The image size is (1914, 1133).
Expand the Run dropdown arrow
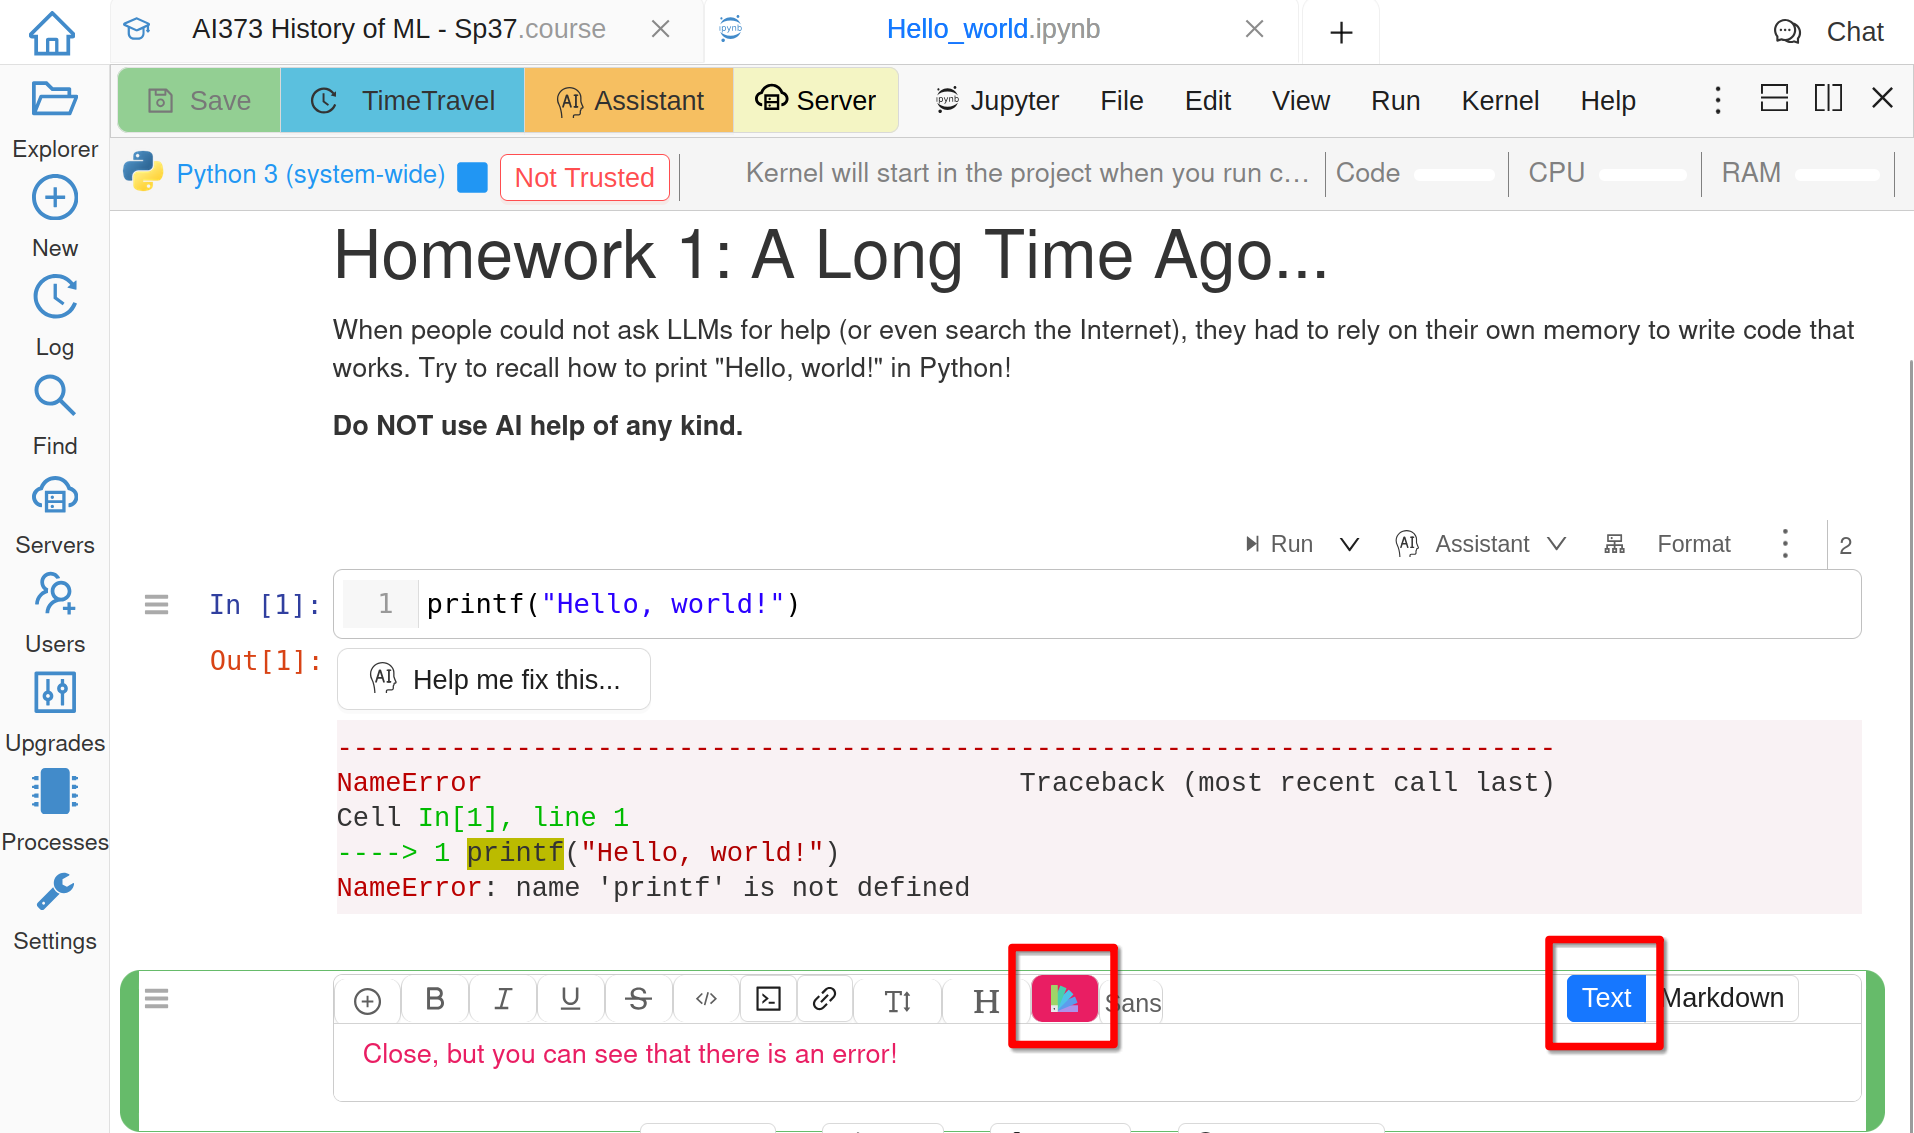pos(1349,544)
